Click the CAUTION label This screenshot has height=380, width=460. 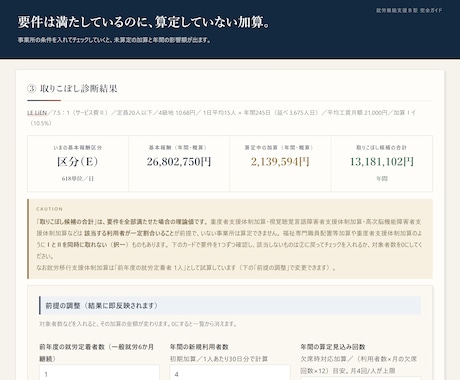click(50, 209)
